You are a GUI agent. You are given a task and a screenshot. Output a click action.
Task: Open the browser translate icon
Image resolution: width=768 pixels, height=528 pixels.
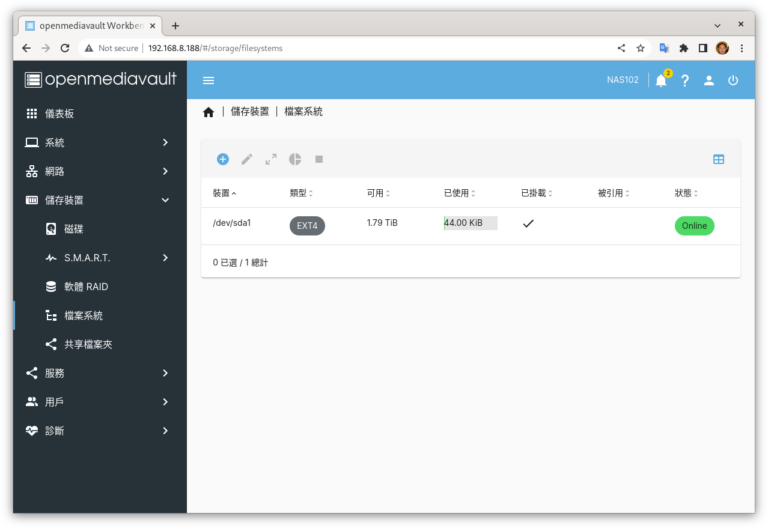pyautogui.click(x=664, y=48)
